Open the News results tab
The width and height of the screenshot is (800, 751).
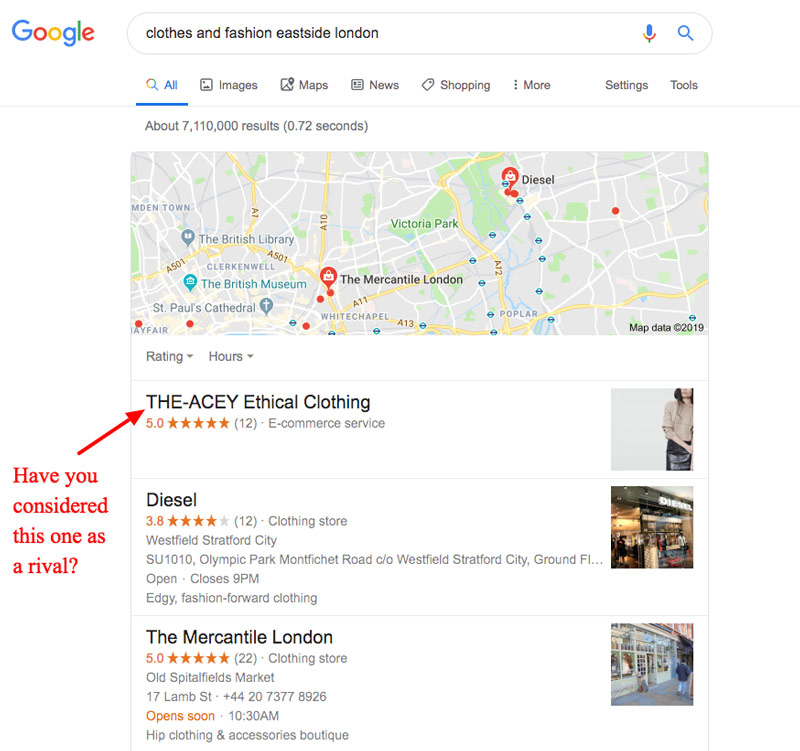pos(375,85)
